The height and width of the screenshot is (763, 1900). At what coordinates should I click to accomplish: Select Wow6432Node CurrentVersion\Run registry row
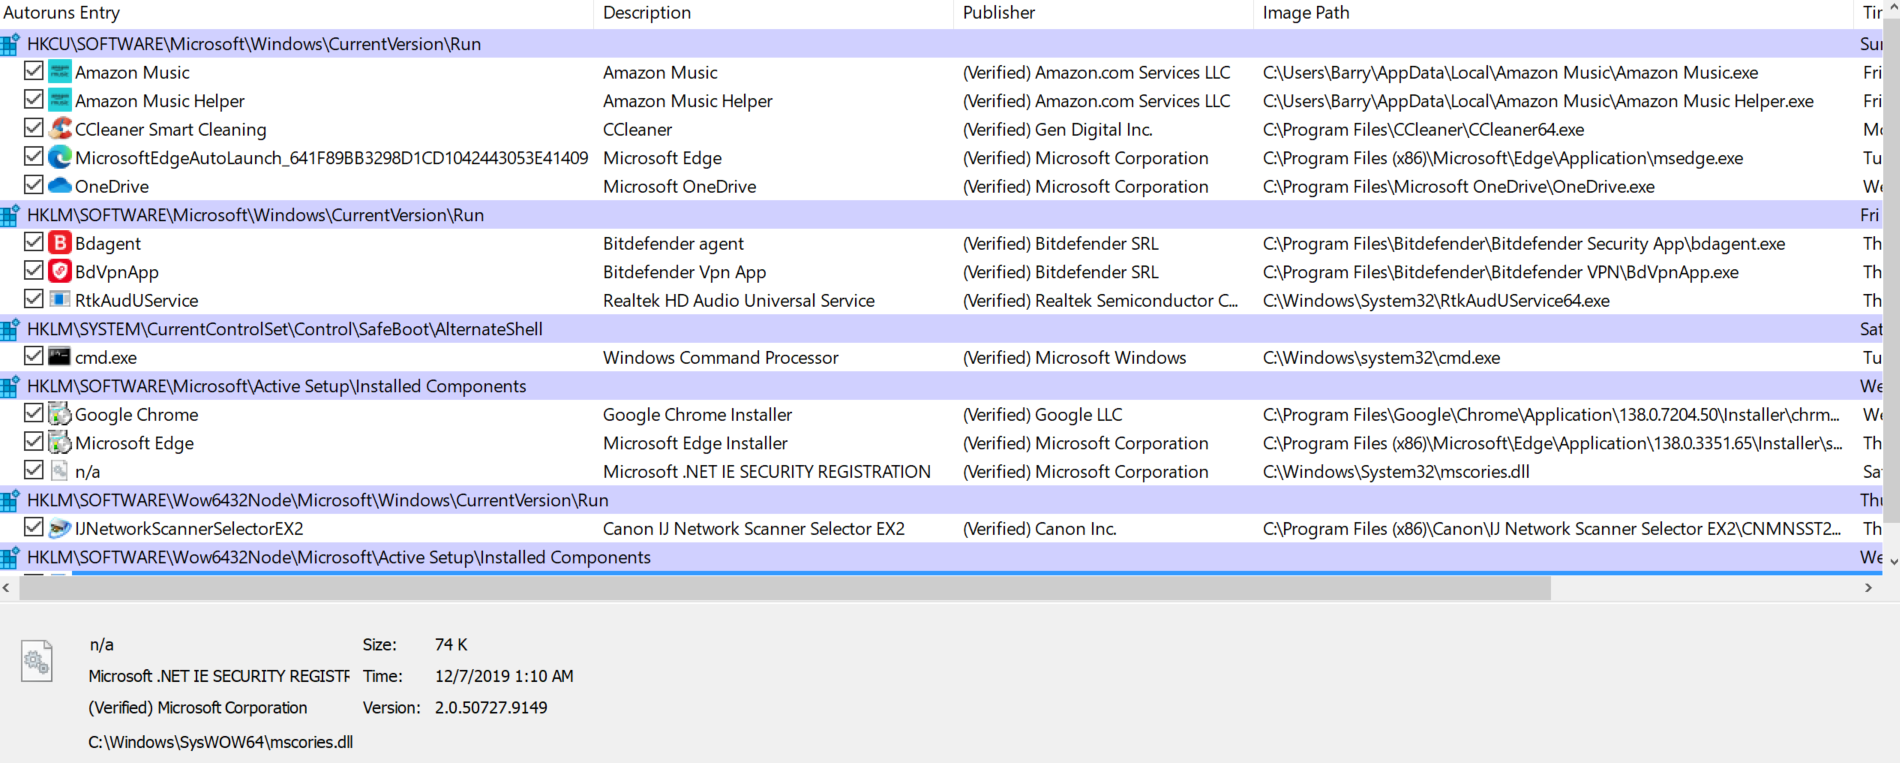(x=940, y=500)
